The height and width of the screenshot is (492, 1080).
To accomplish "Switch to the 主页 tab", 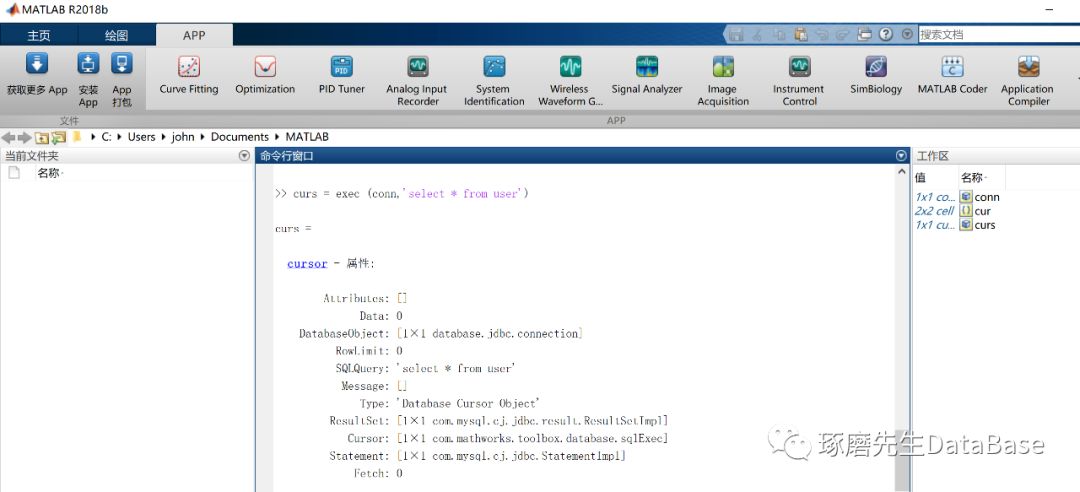I will (x=39, y=35).
